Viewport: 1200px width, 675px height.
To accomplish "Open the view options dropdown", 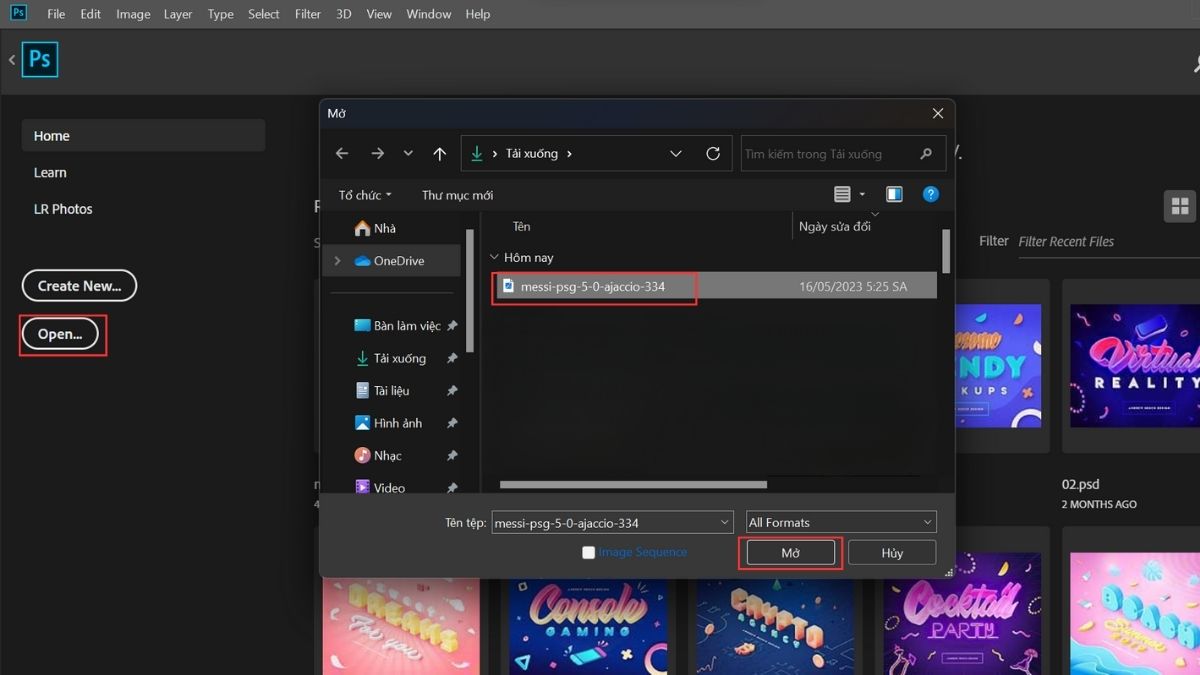I will pos(862,195).
